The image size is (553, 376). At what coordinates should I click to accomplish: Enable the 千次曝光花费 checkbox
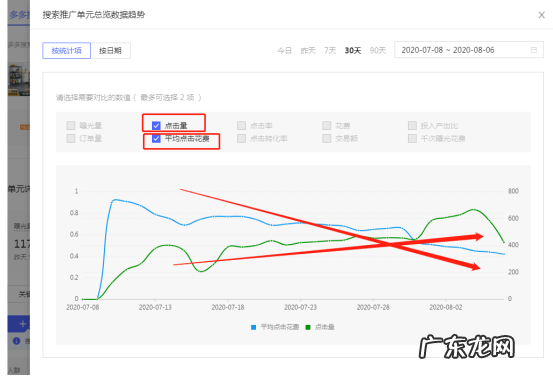[412, 138]
